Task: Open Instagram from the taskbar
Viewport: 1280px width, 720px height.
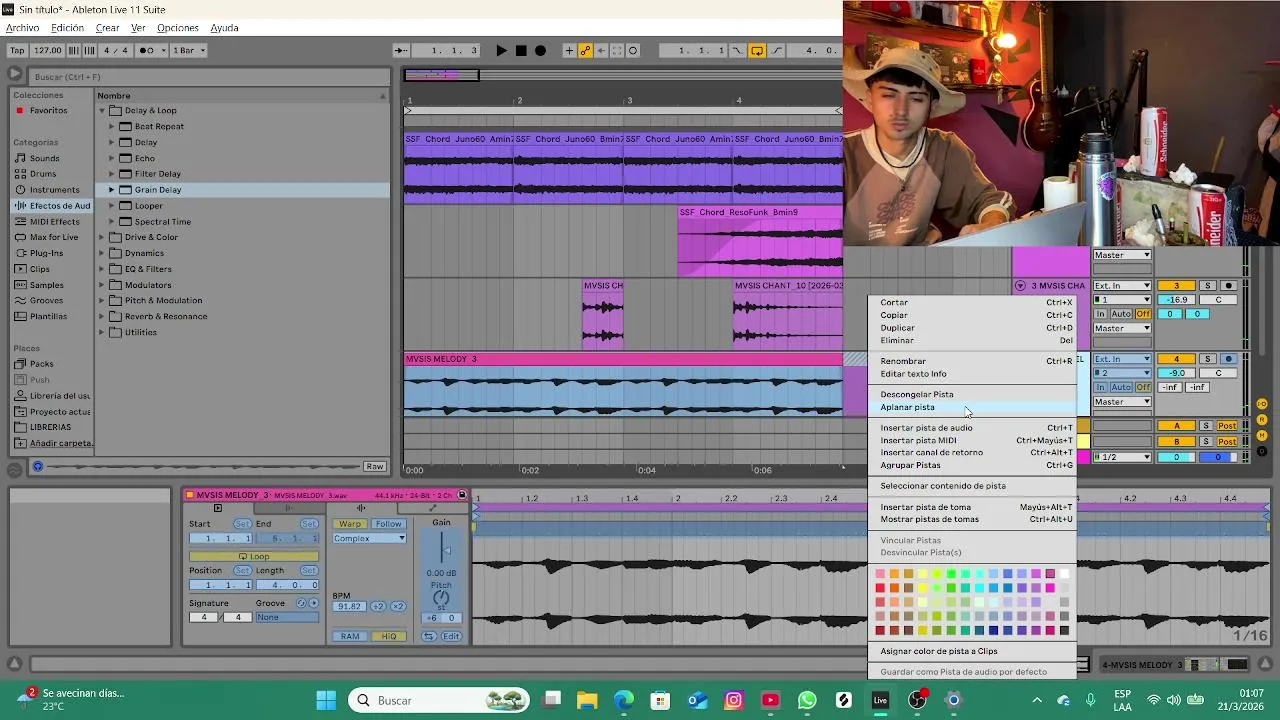Action: coord(734,700)
